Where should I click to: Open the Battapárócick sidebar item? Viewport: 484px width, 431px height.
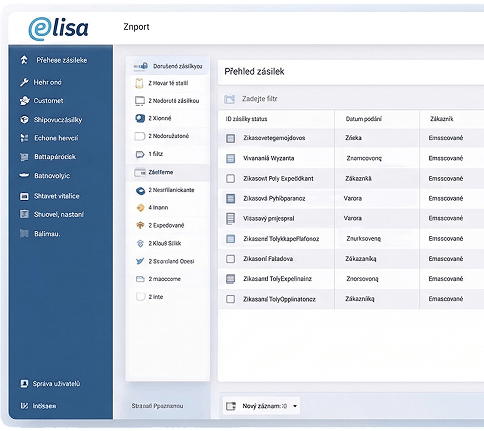point(55,157)
